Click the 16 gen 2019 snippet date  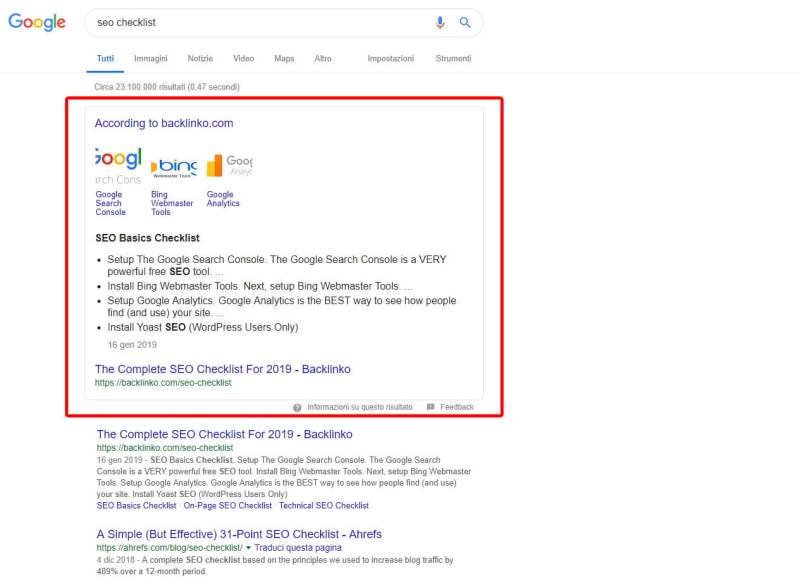tap(132, 345)
